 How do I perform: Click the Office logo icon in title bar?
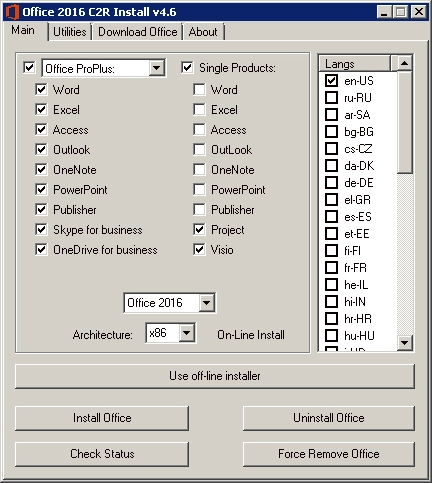[x=12, y=12]
